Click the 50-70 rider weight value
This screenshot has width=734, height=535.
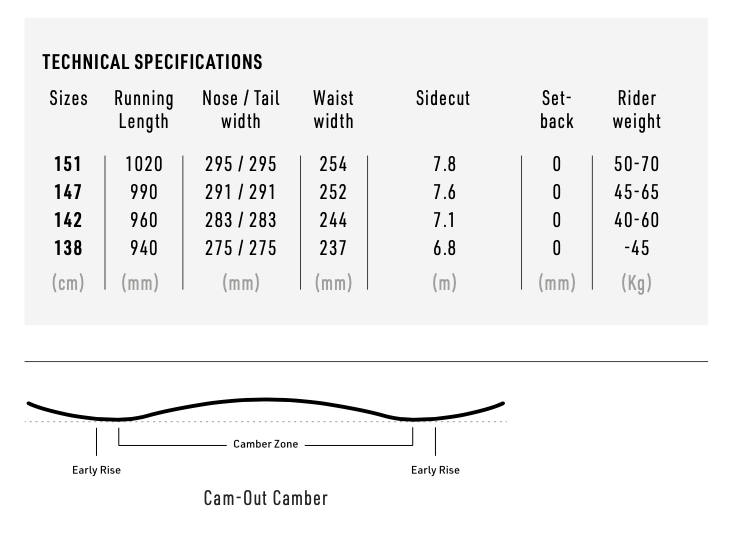tap(637, 164)
